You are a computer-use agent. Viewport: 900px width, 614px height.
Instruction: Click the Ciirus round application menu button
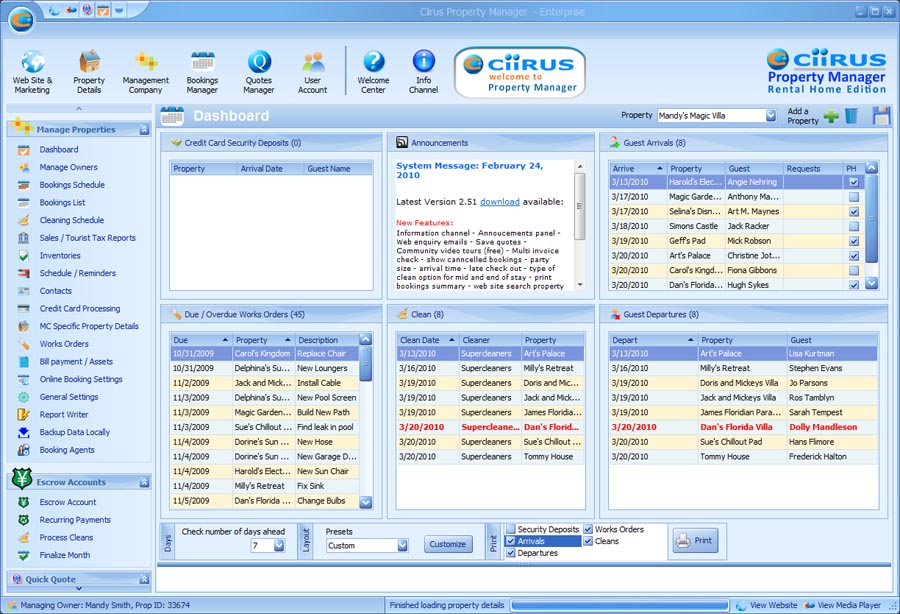(x=22, y=20)
